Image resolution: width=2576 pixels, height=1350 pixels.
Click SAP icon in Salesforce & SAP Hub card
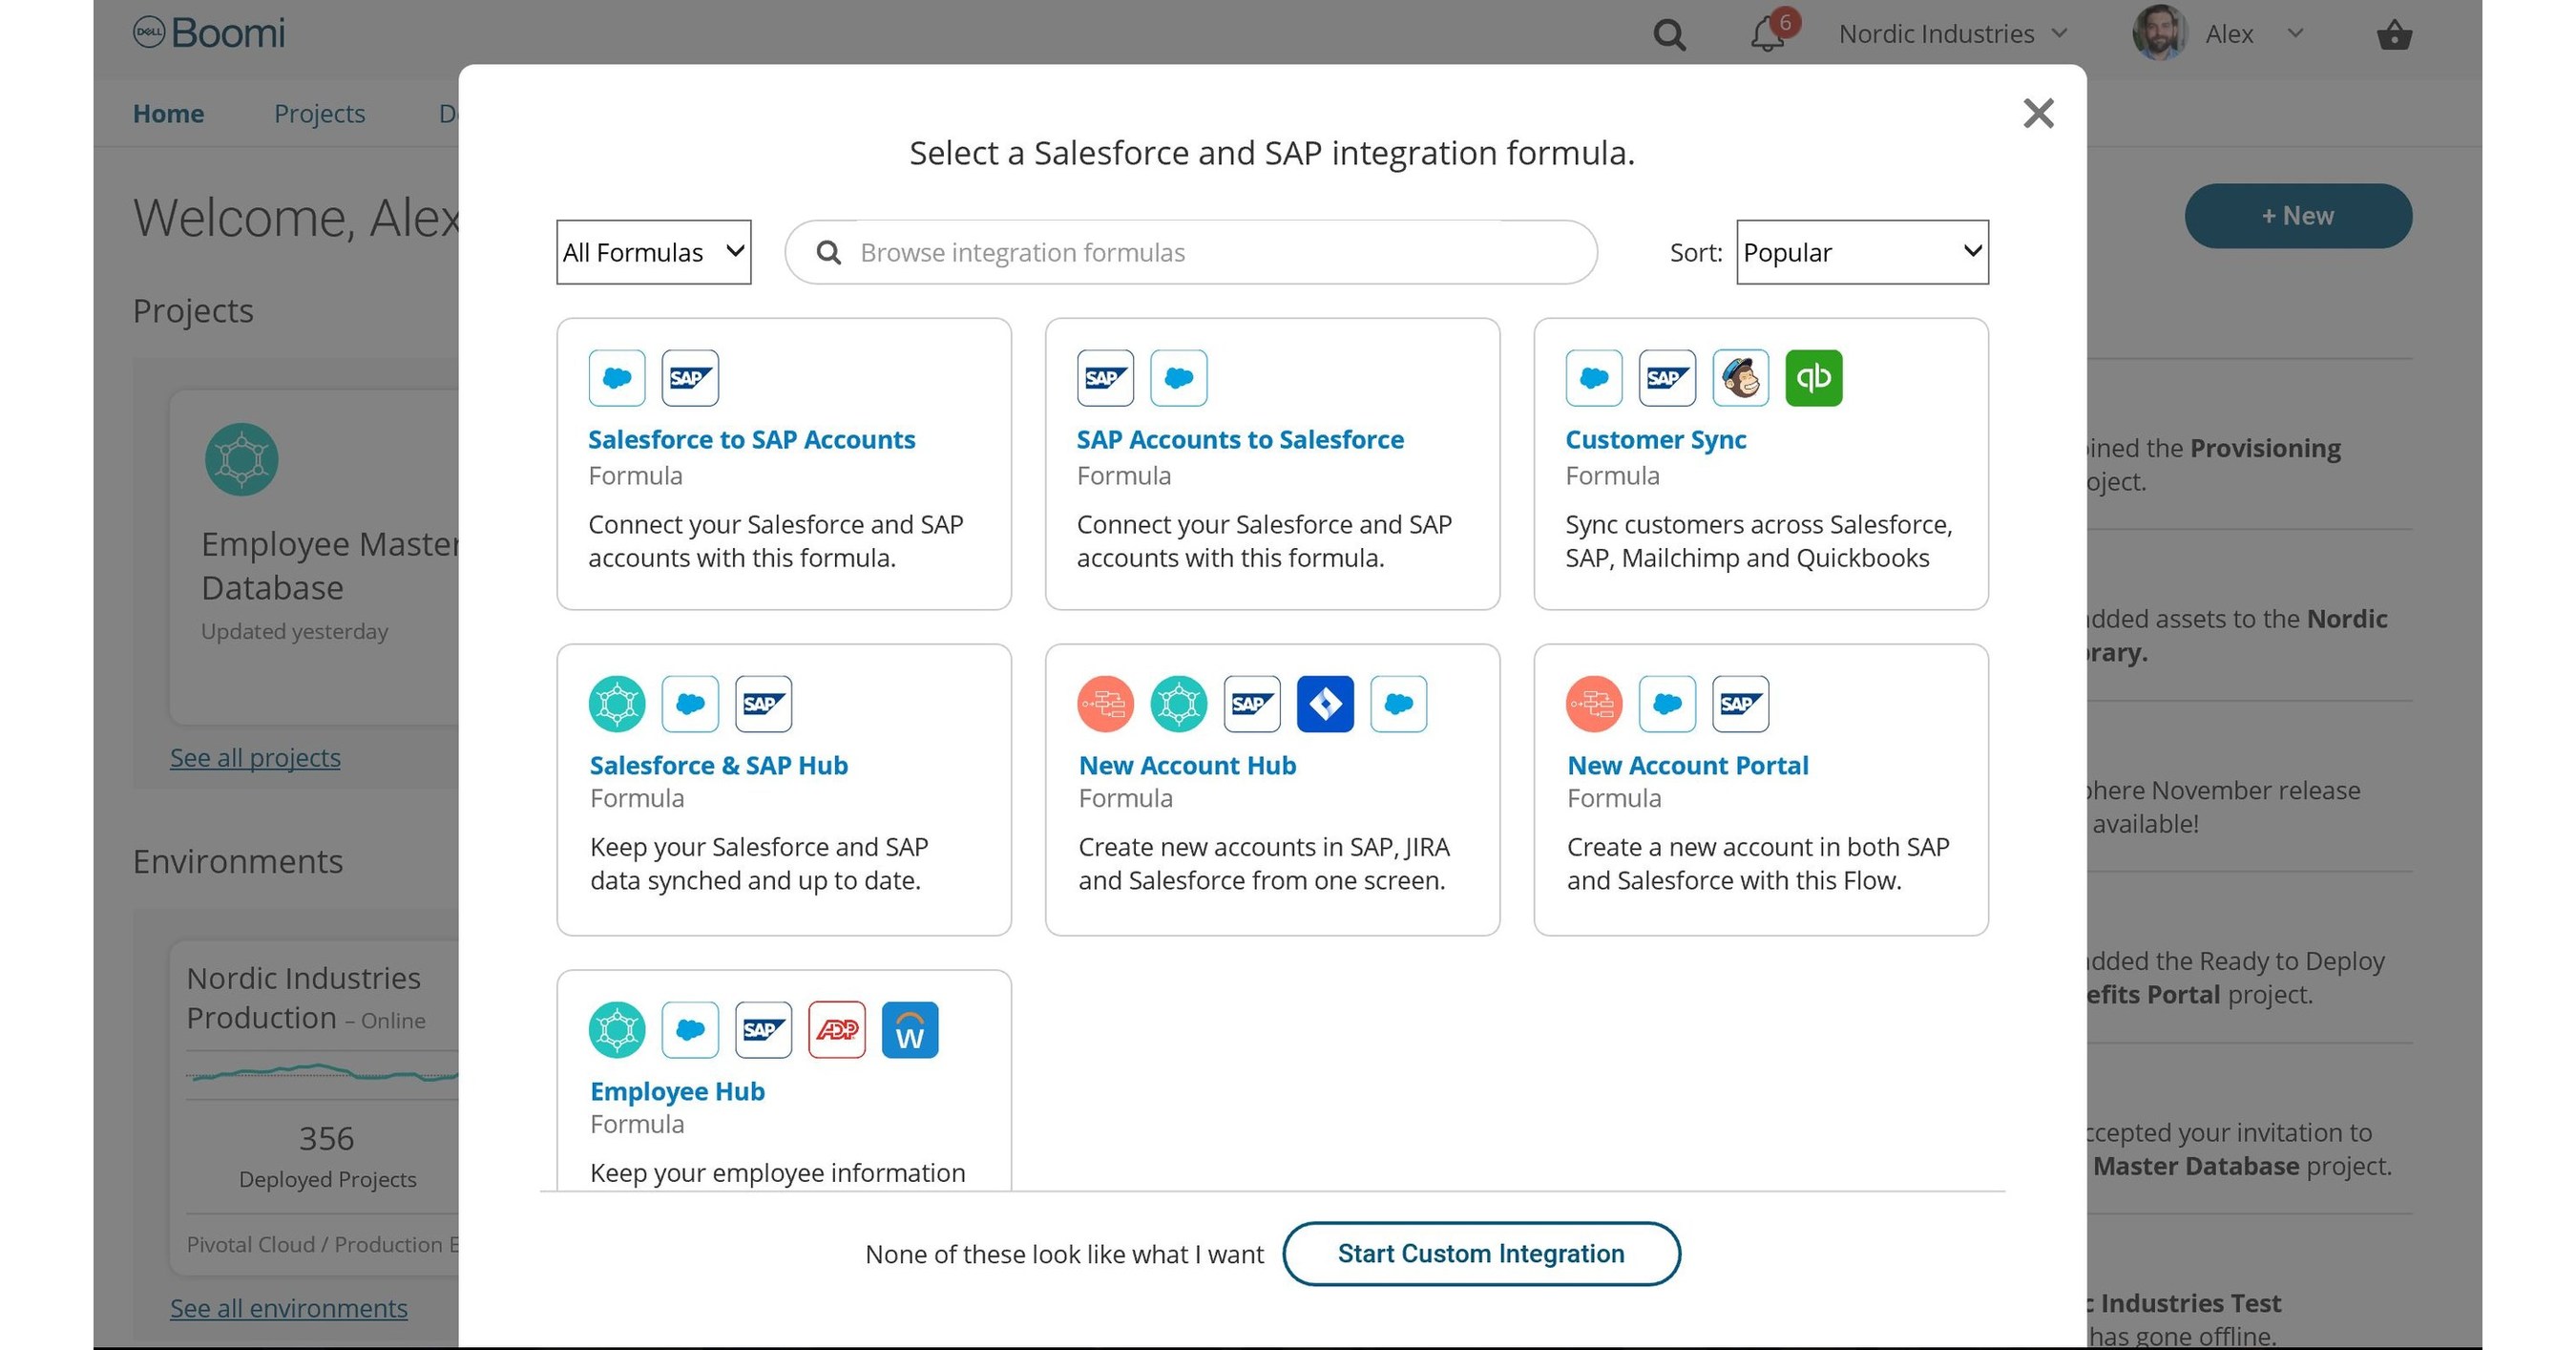(763, 704)
